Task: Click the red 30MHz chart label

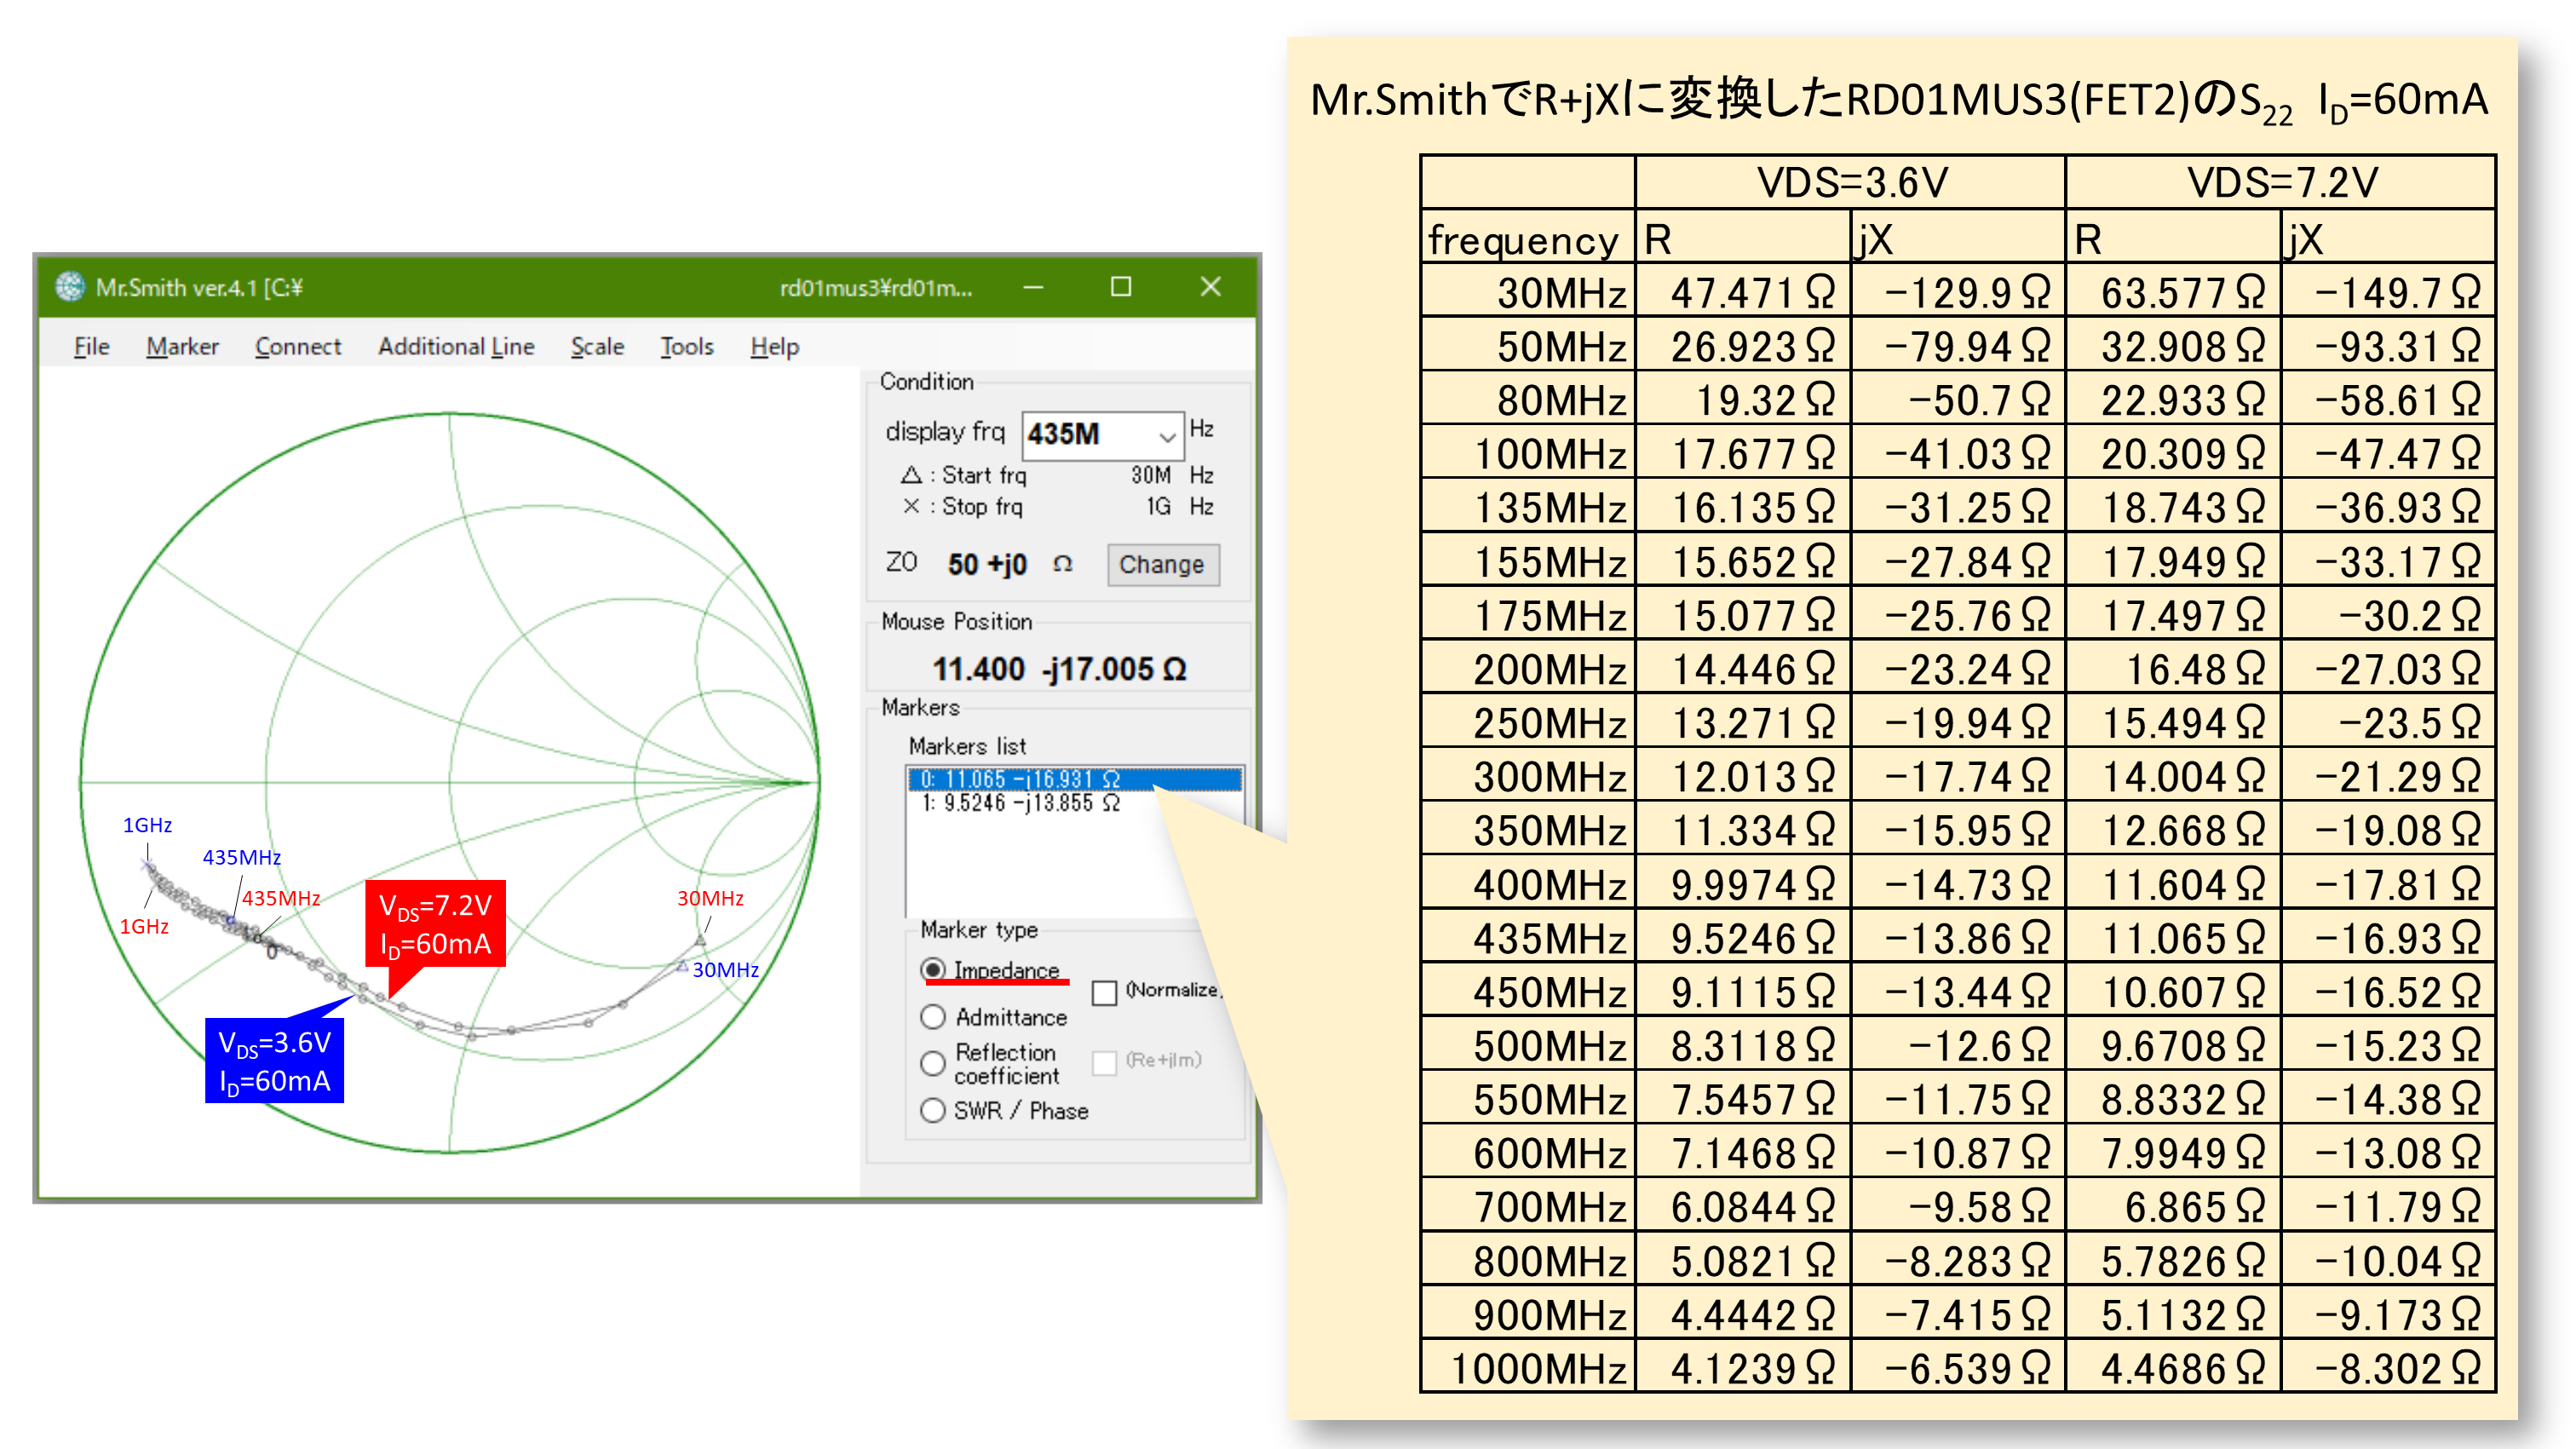Action: [710, 898]
